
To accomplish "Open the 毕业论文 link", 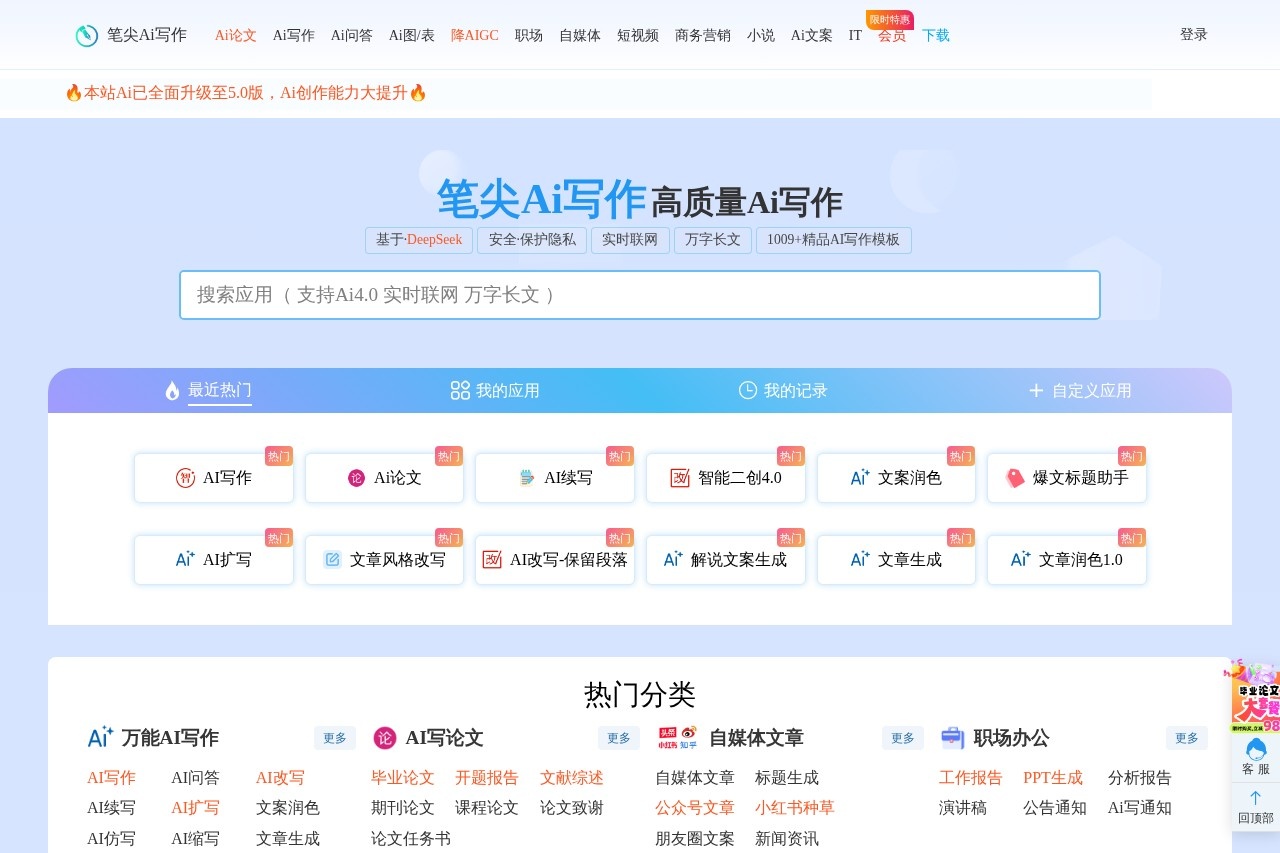I will pos(402,778).
